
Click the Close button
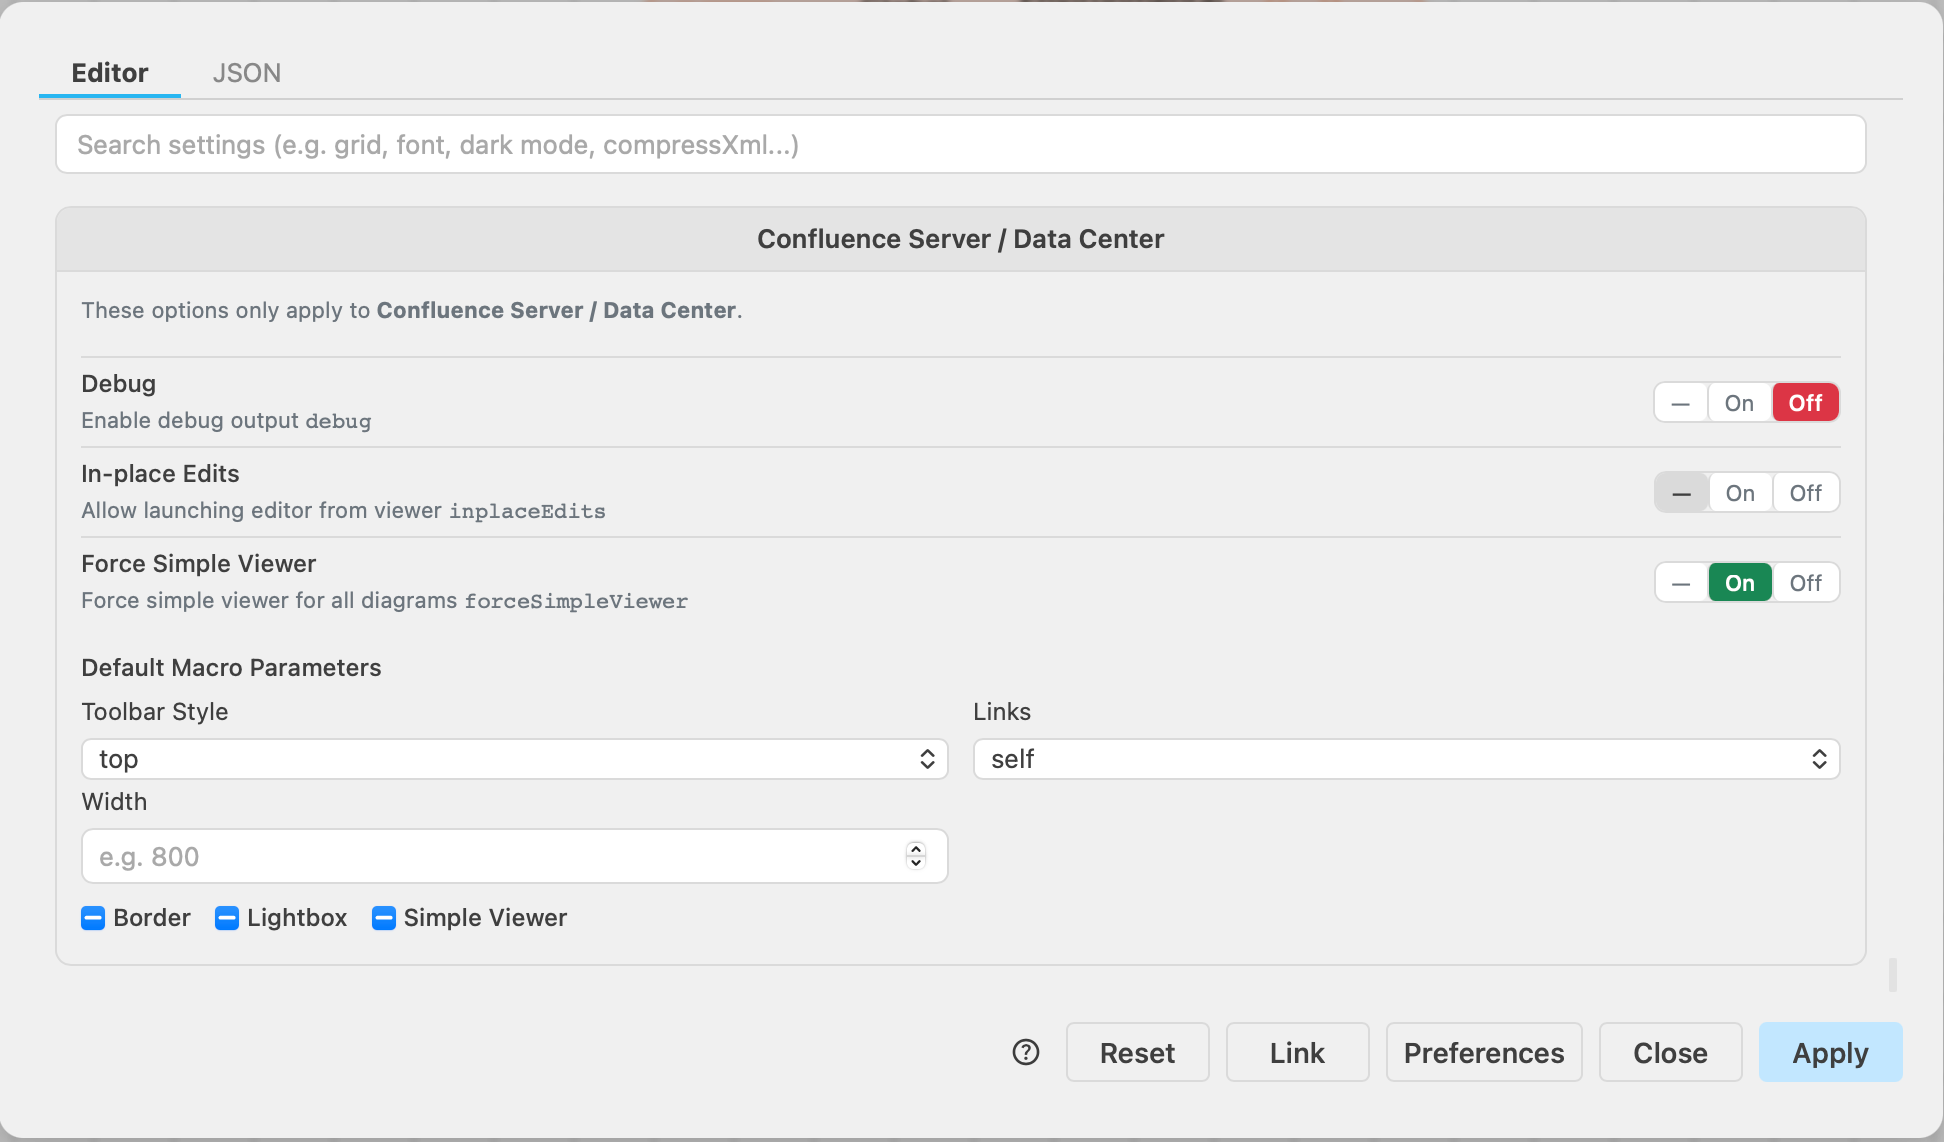coord(1671,1052)
